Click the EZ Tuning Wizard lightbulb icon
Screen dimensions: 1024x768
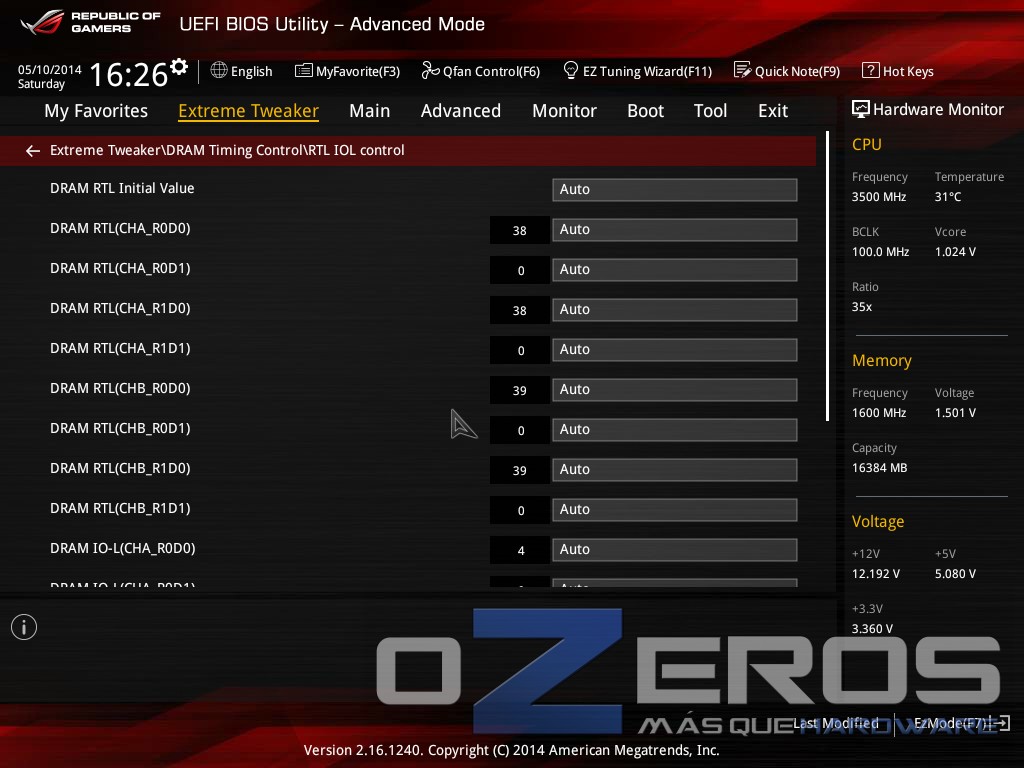point(571,70)
